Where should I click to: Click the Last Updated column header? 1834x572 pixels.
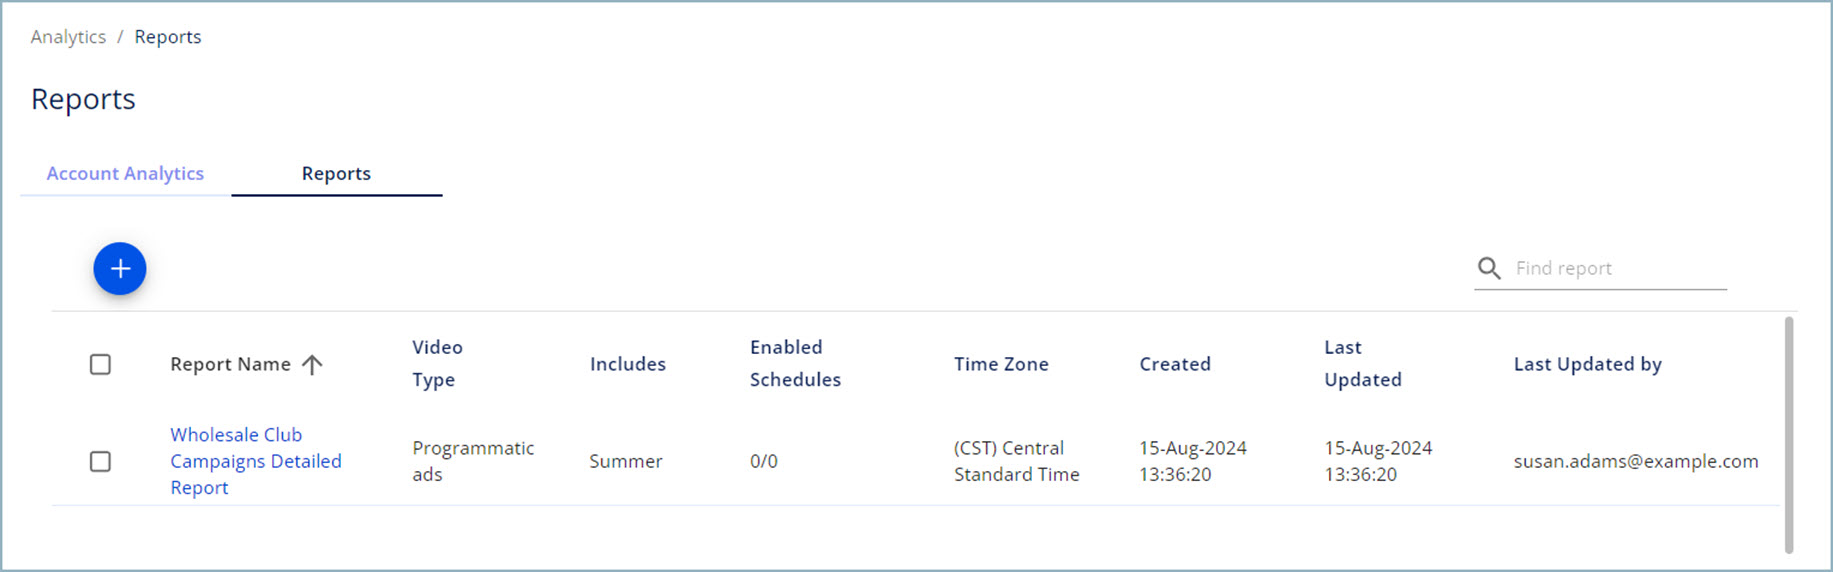point(1363,363)
